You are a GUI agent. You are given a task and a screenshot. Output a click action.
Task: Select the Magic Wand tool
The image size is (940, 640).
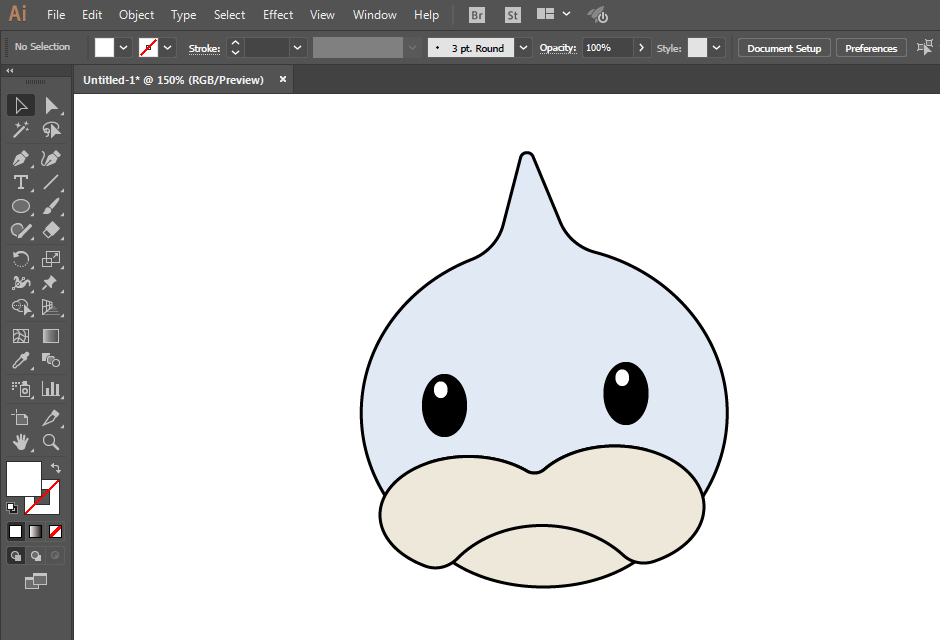(x=20, y=130)
